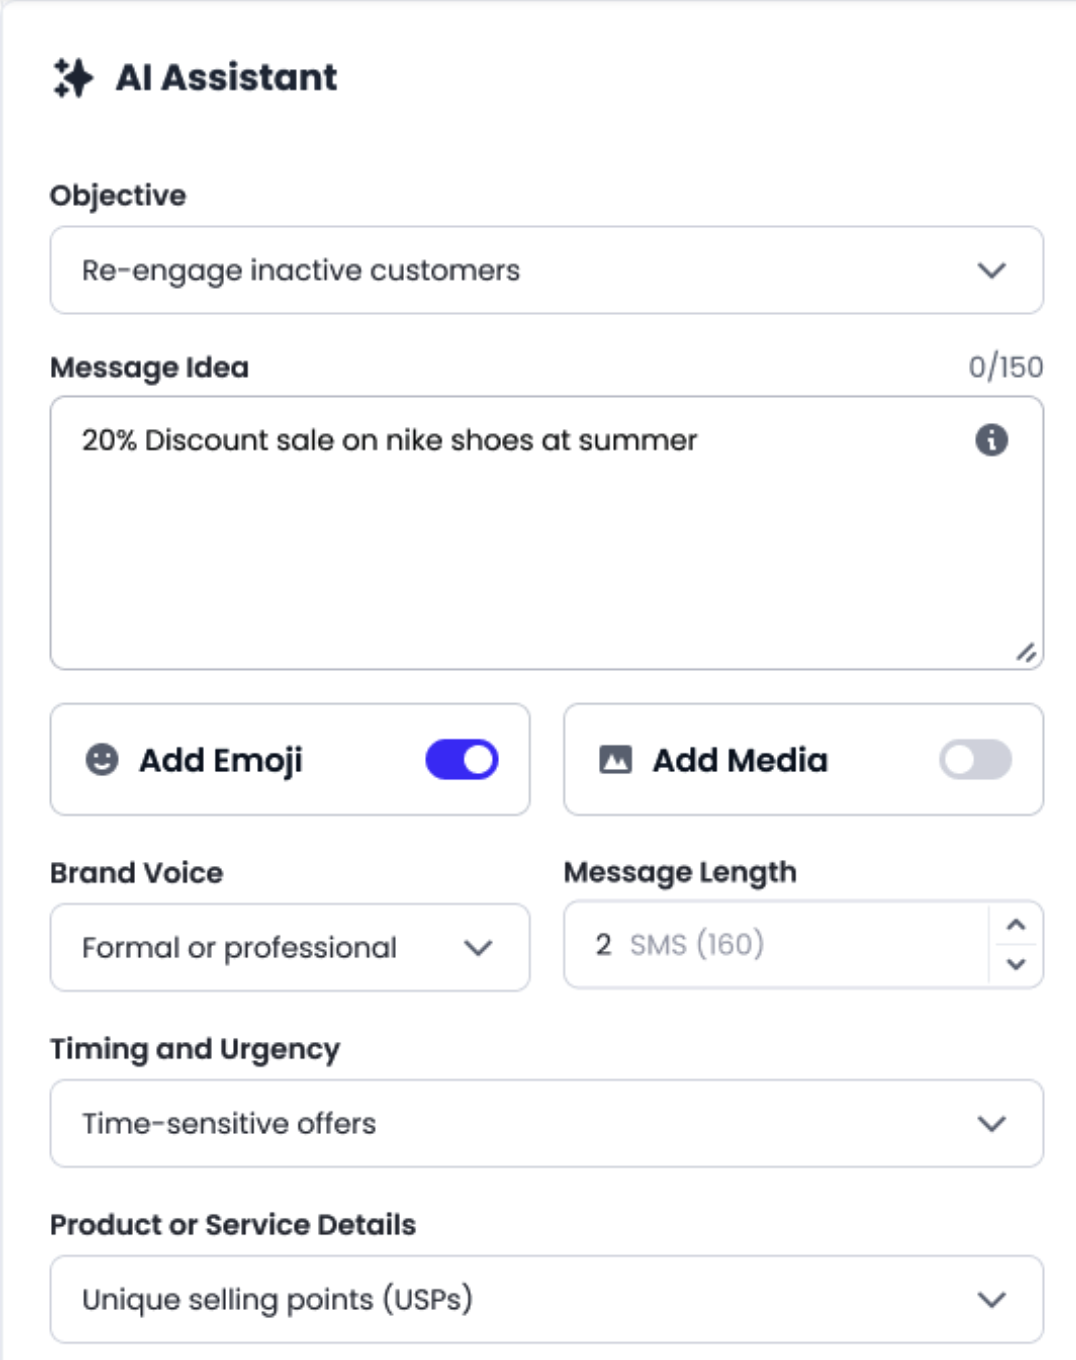Open the Timing and Urgency dropdown
This screenshot has height=1360, width=1076.
pyautogui.click(x=546, y=1124)
